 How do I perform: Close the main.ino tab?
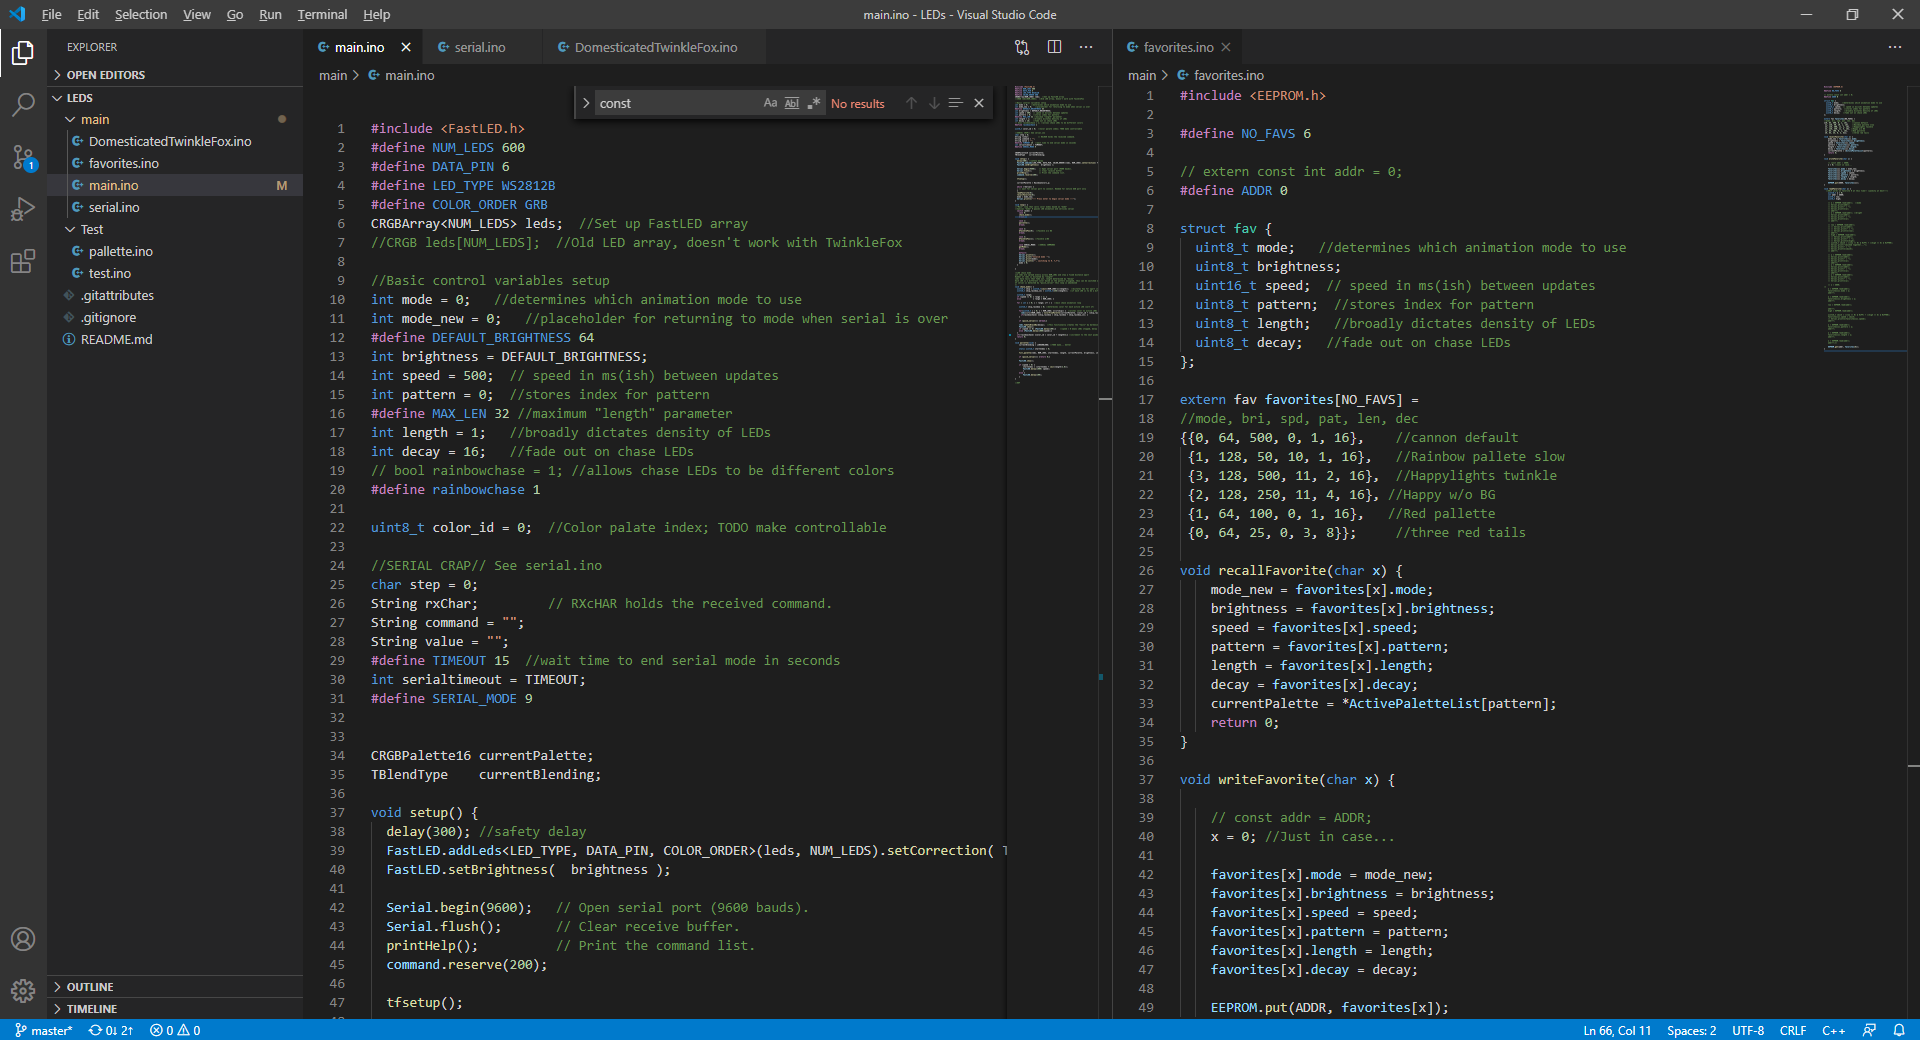click(406, 47)
